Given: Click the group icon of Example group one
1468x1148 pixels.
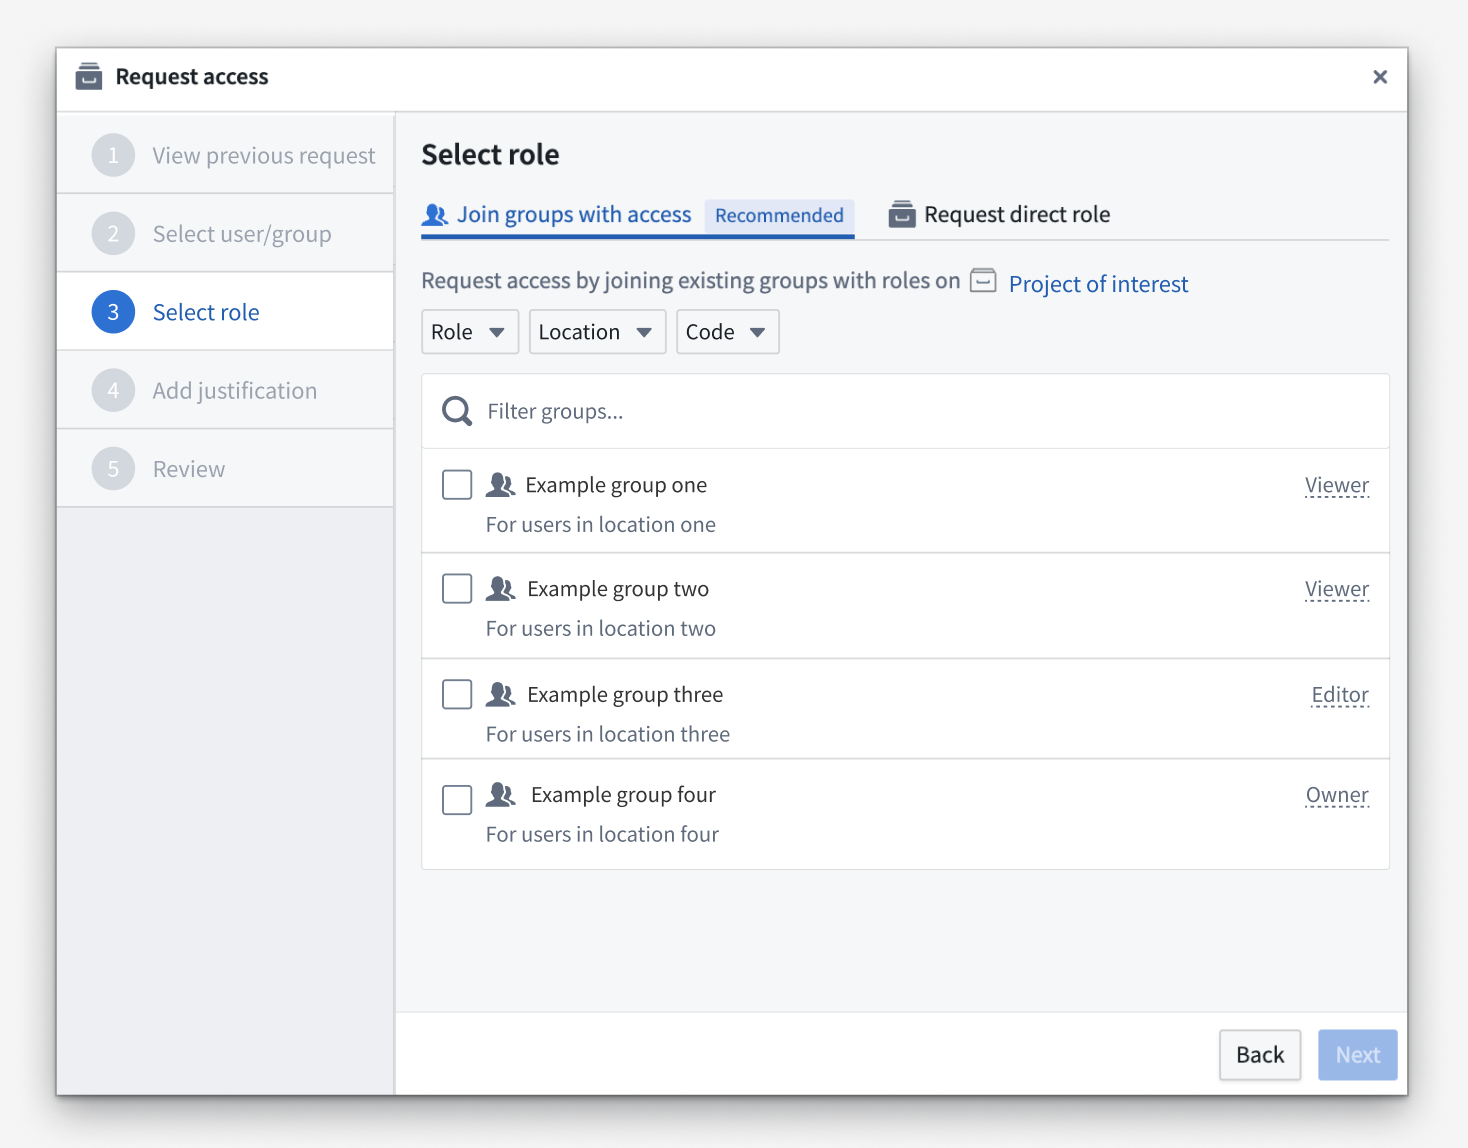Looking at the screenshot, I should (500, 485).
